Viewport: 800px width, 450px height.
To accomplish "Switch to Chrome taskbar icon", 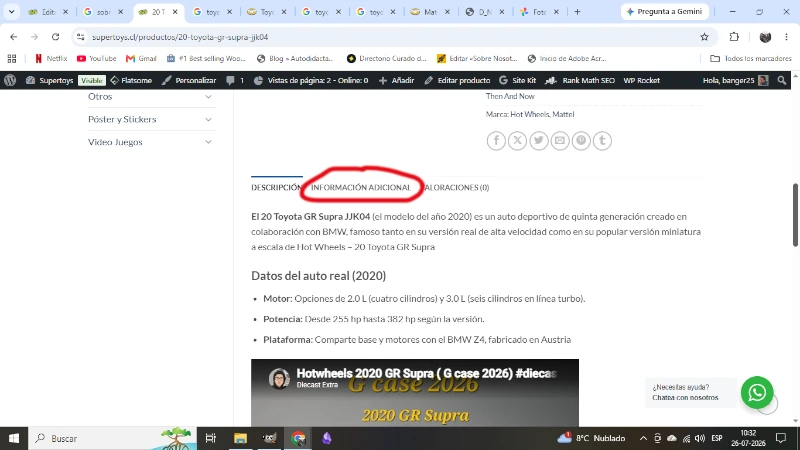I will 298,438.
